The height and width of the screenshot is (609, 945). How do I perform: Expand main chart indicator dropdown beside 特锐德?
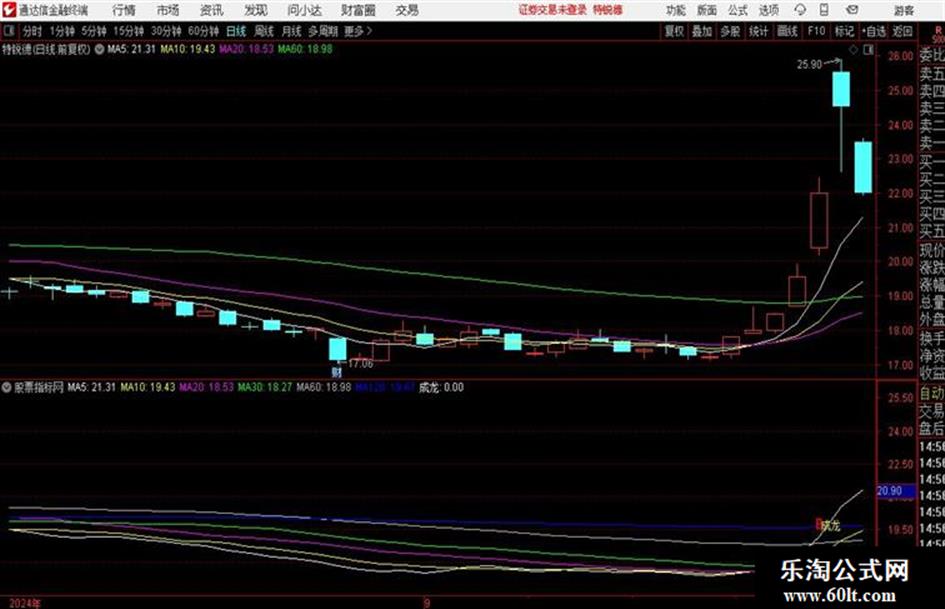(99, 49)
